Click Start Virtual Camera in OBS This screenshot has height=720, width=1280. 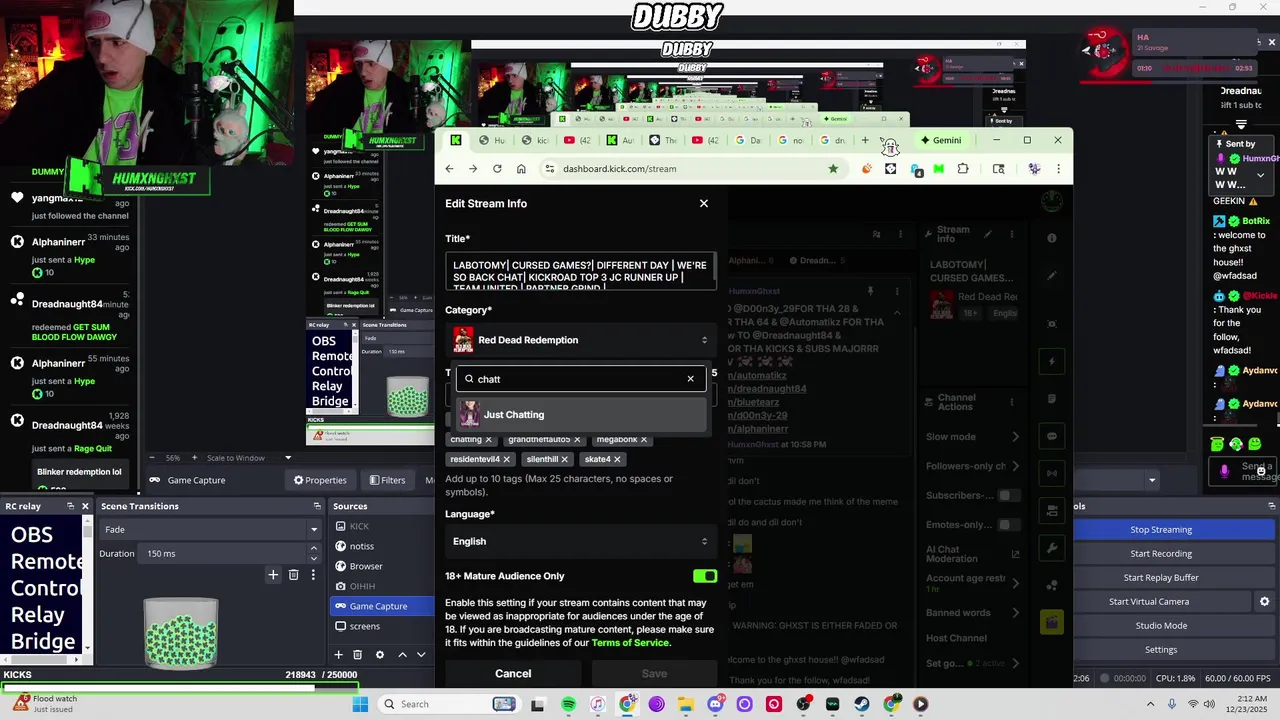pos(1149,602)
